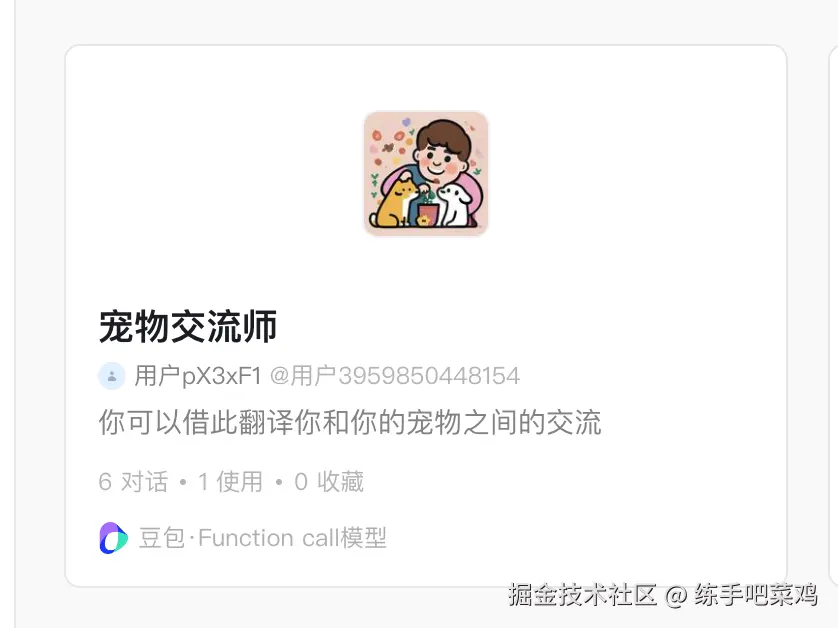The image size is (838, 628).
Task: Toggle the 0 收藏 favorites count
Action: 329,482
